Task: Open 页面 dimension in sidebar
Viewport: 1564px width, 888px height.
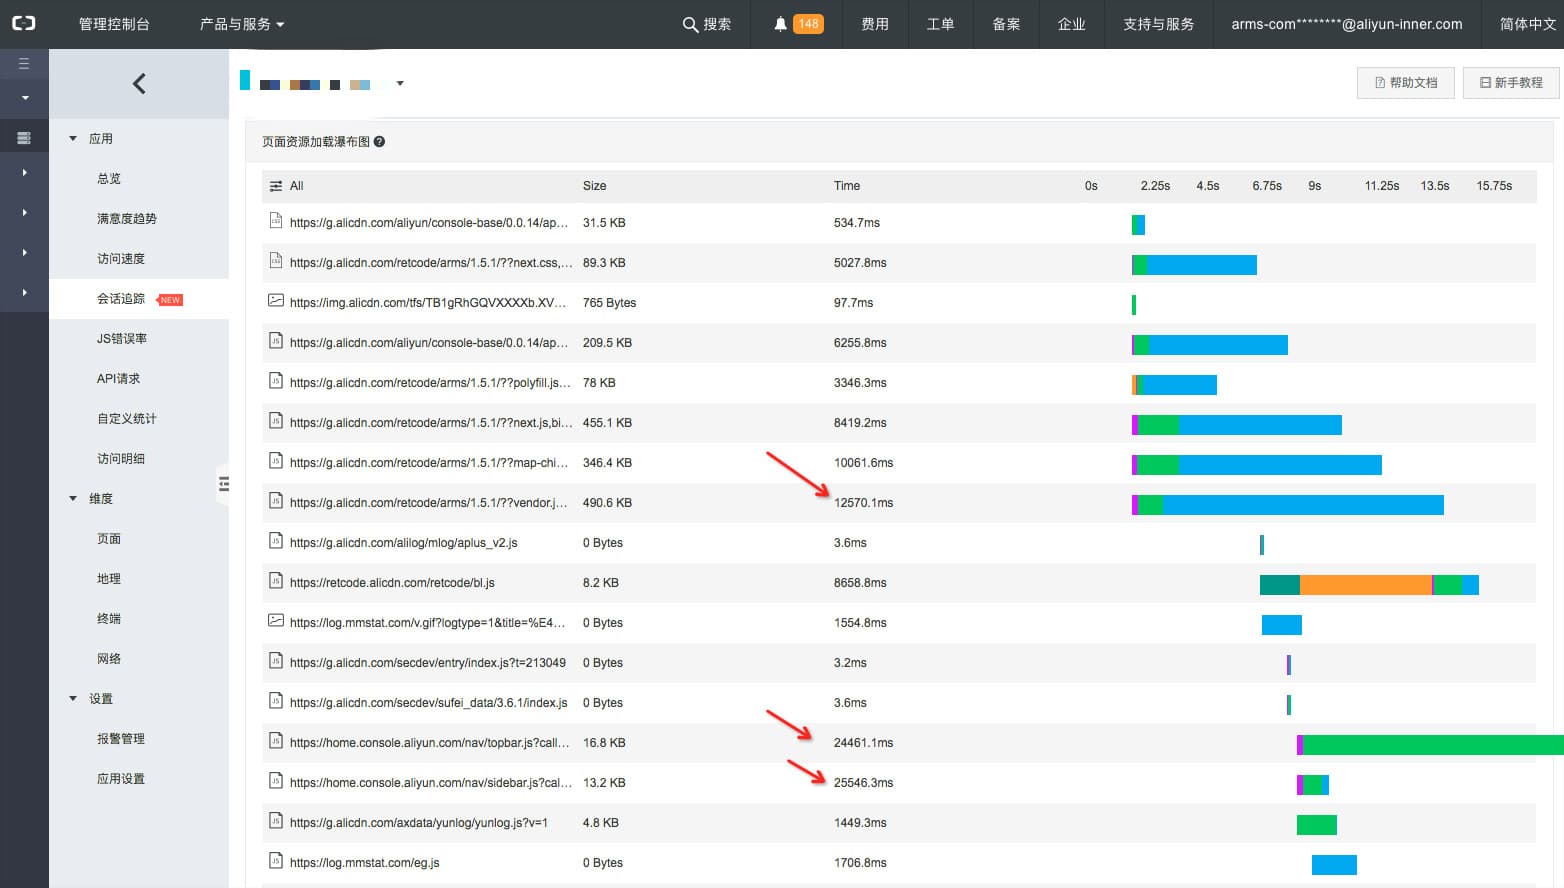Action: point(109,539)
